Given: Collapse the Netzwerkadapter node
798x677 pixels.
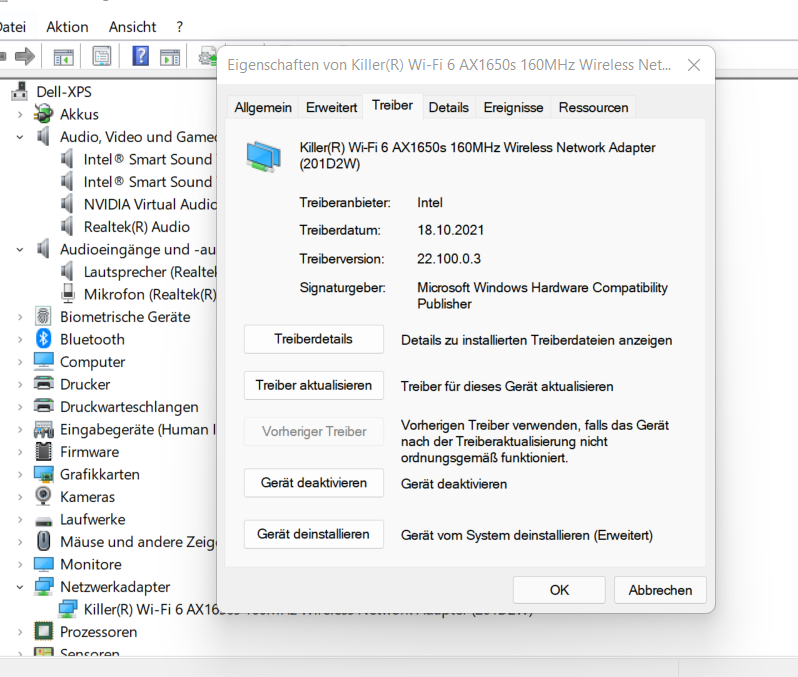Looking at the screenshot, I should [20, 587].
